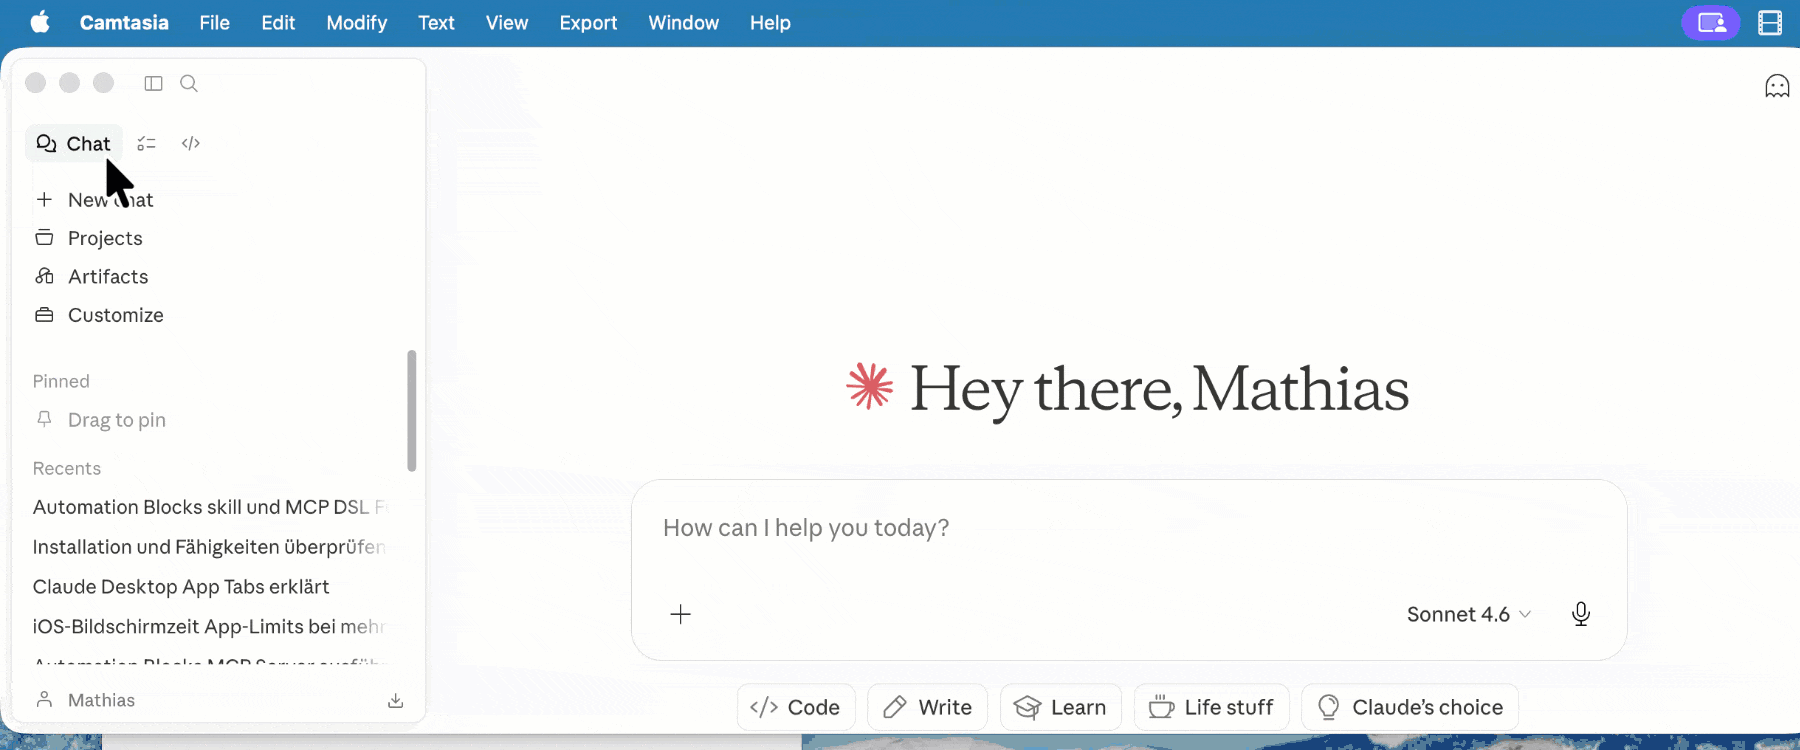This screenshot has height=750, width=1800.
Task: Click the Drag to pin placeholder
Action: click(x=117, y=420)
